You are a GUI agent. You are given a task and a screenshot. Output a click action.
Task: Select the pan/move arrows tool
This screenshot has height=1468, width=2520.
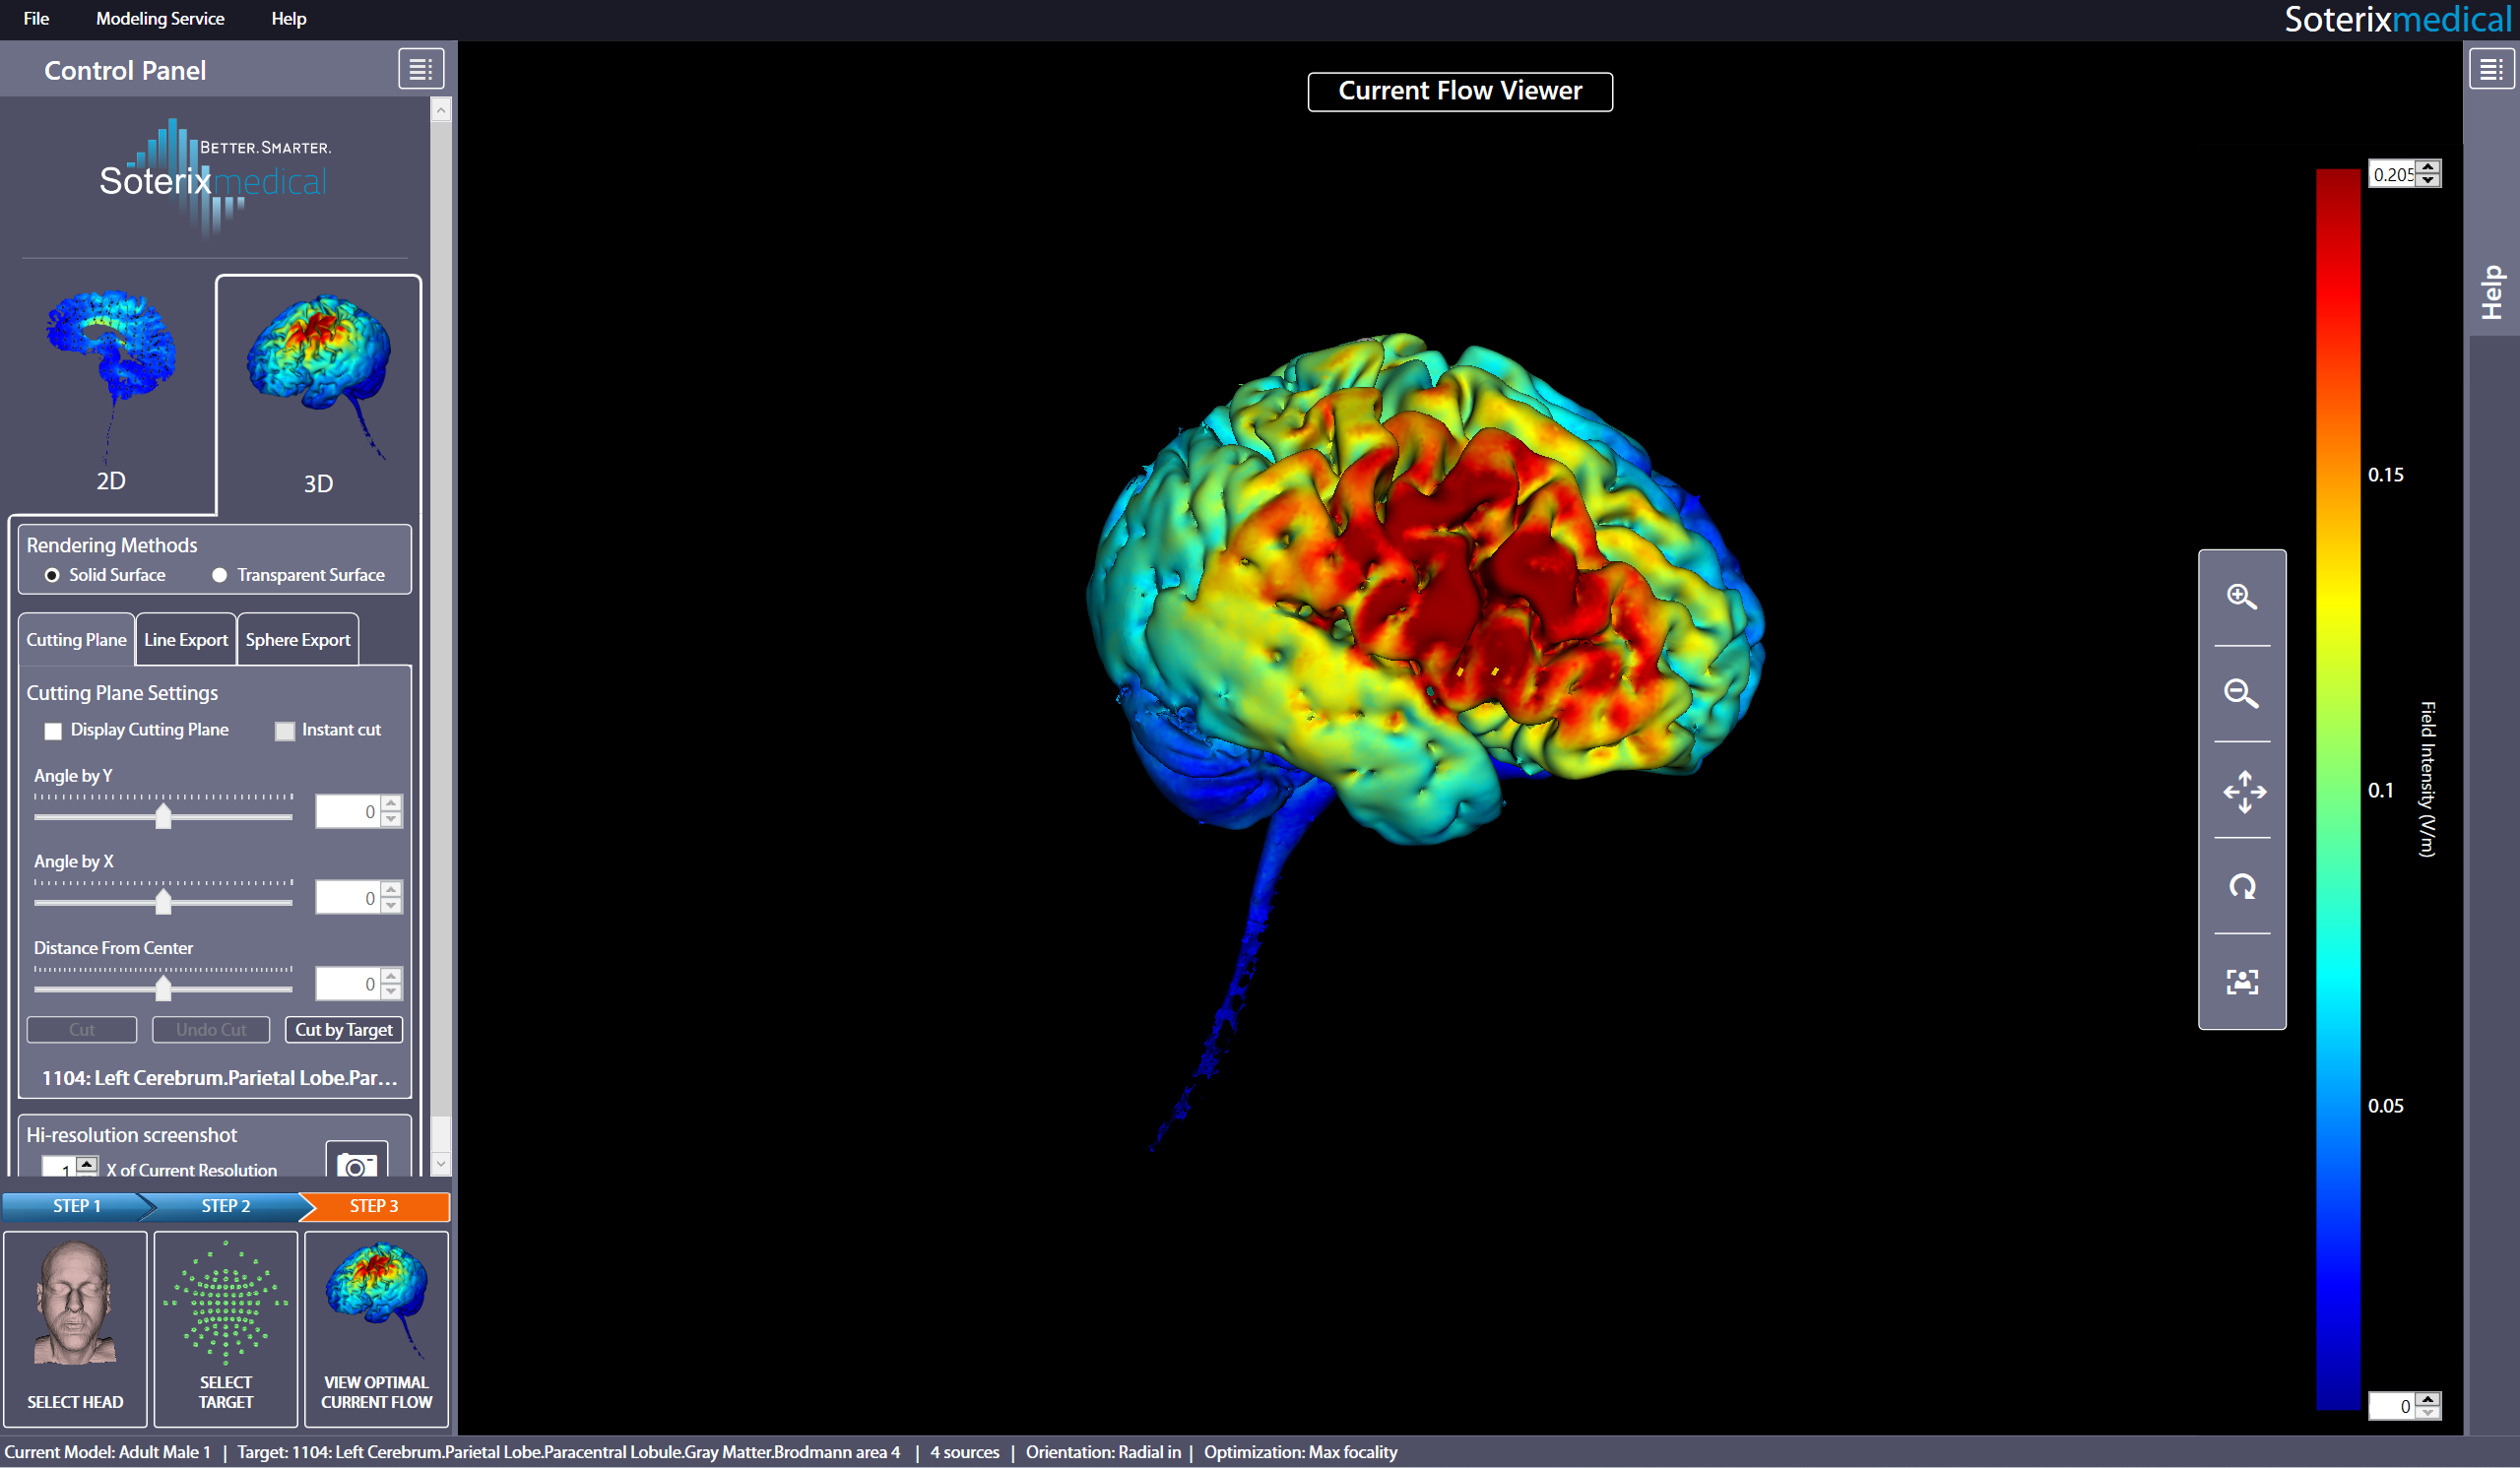click(2243, 791)
